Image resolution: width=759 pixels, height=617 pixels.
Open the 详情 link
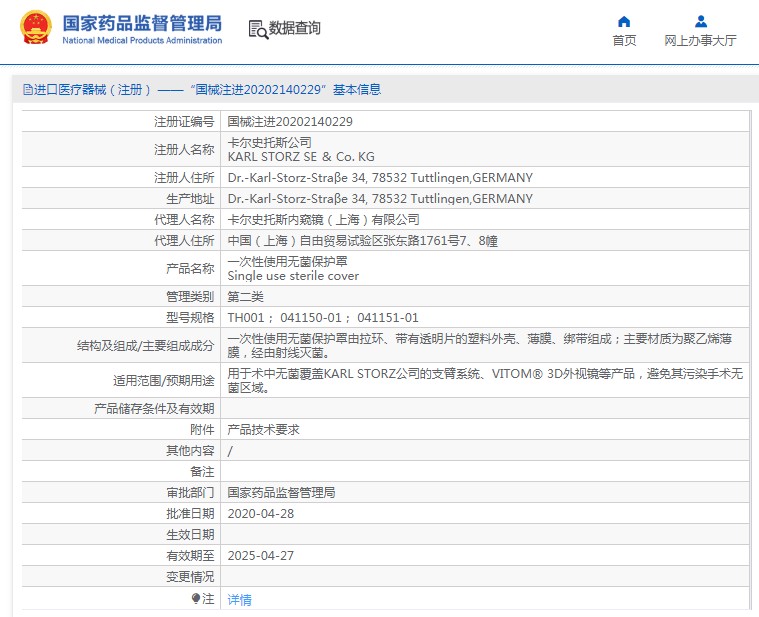pos(240,600)
